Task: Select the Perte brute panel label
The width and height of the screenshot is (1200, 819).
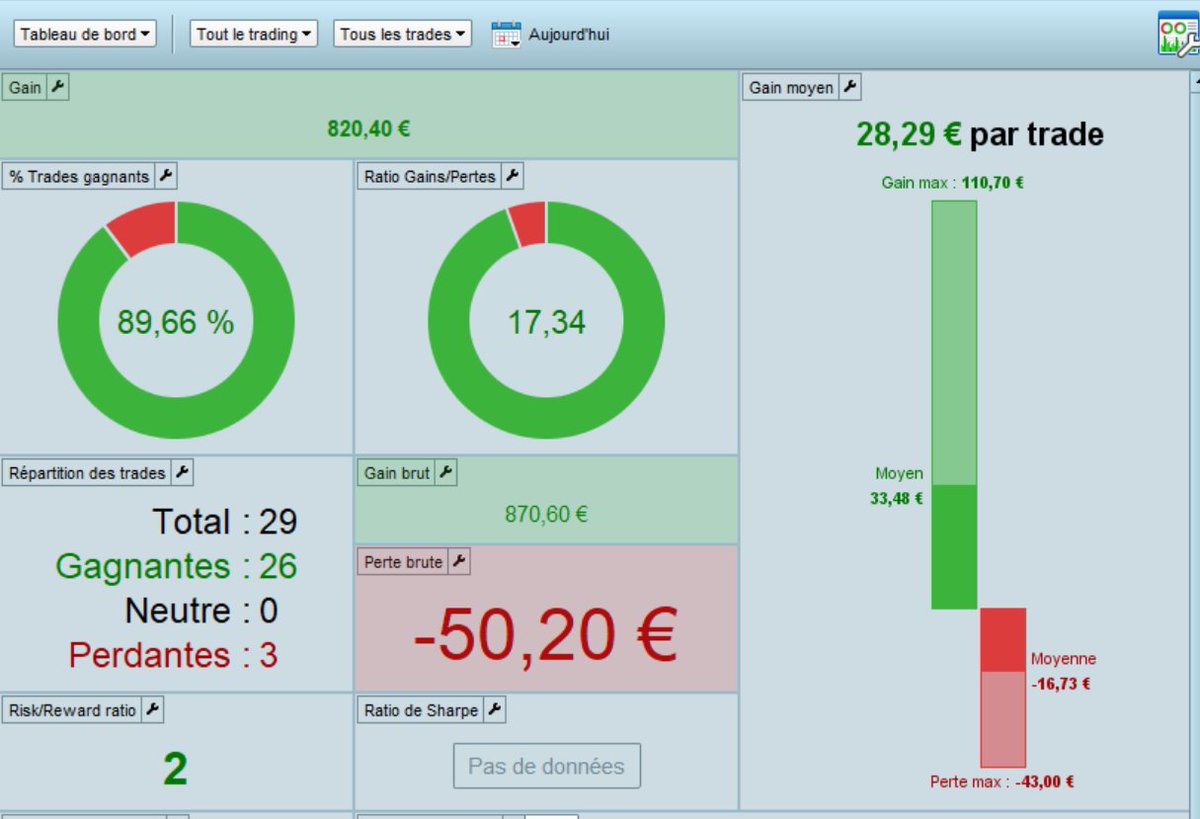Action: point(403,563)
